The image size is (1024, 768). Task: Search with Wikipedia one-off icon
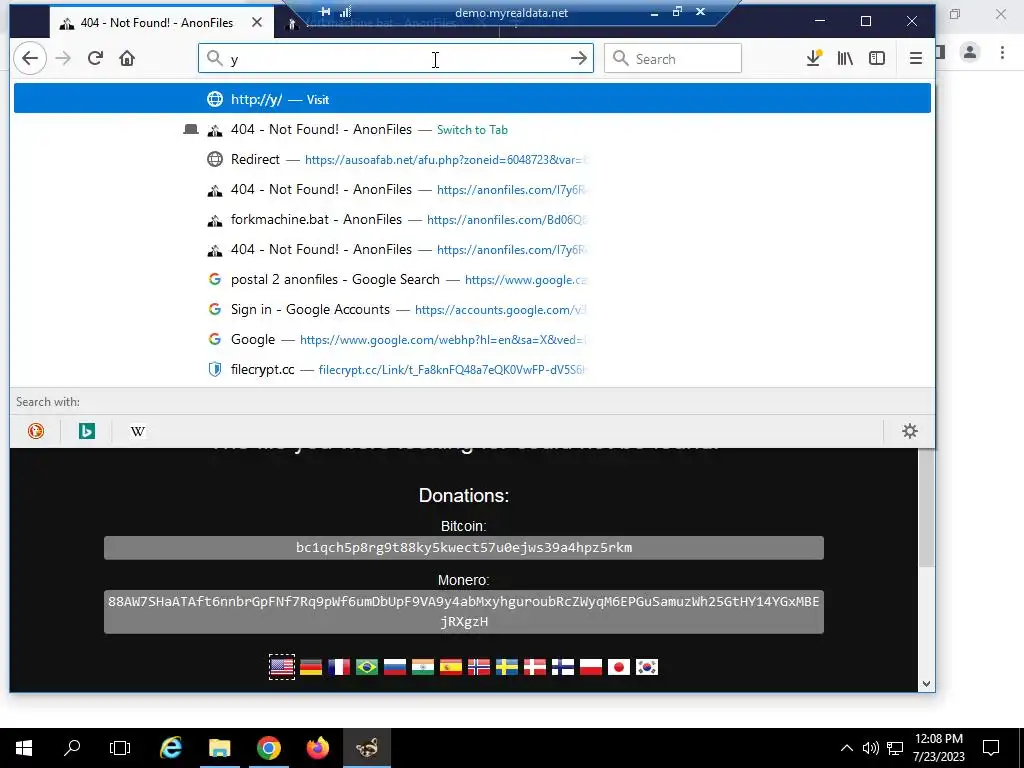click(138, 431)
